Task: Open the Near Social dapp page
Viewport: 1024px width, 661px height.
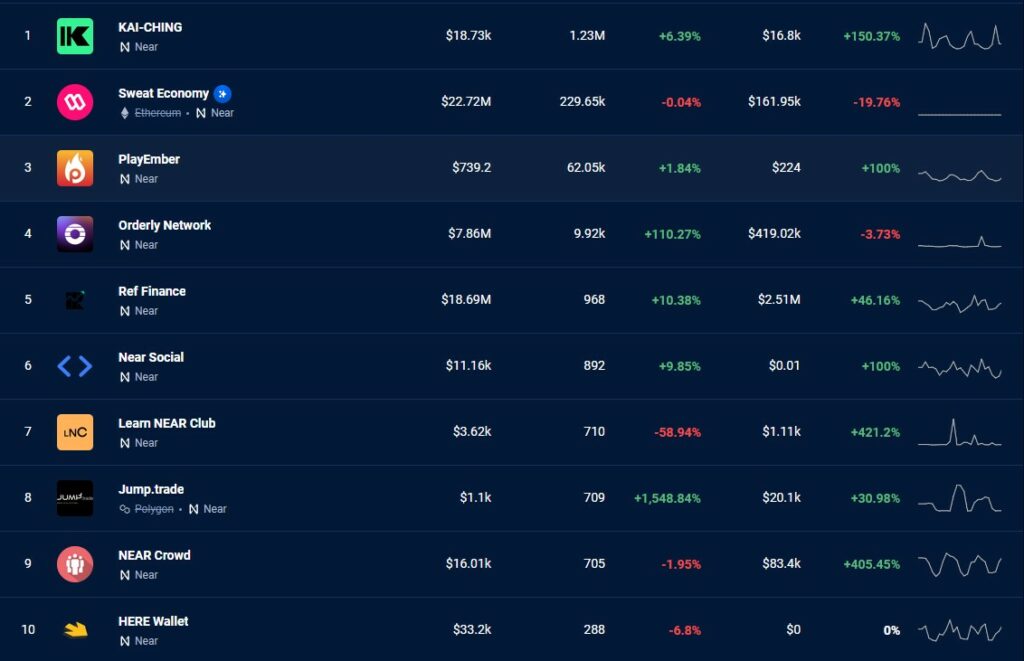Action: 151,357
